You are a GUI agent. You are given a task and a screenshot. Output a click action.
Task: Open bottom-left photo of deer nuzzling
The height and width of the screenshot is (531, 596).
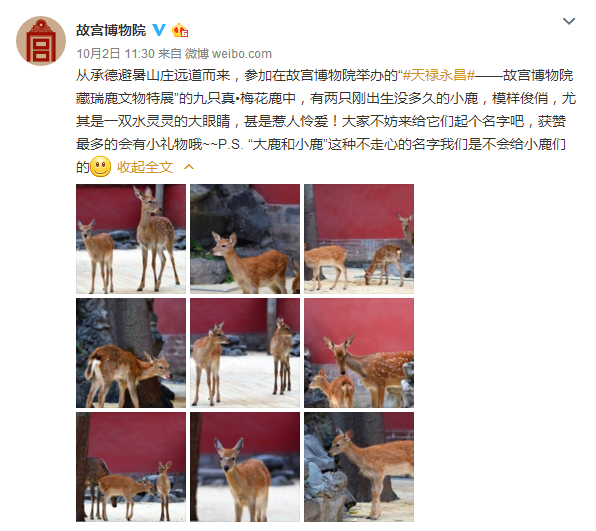pyautogui.click(x=131, y=467)
